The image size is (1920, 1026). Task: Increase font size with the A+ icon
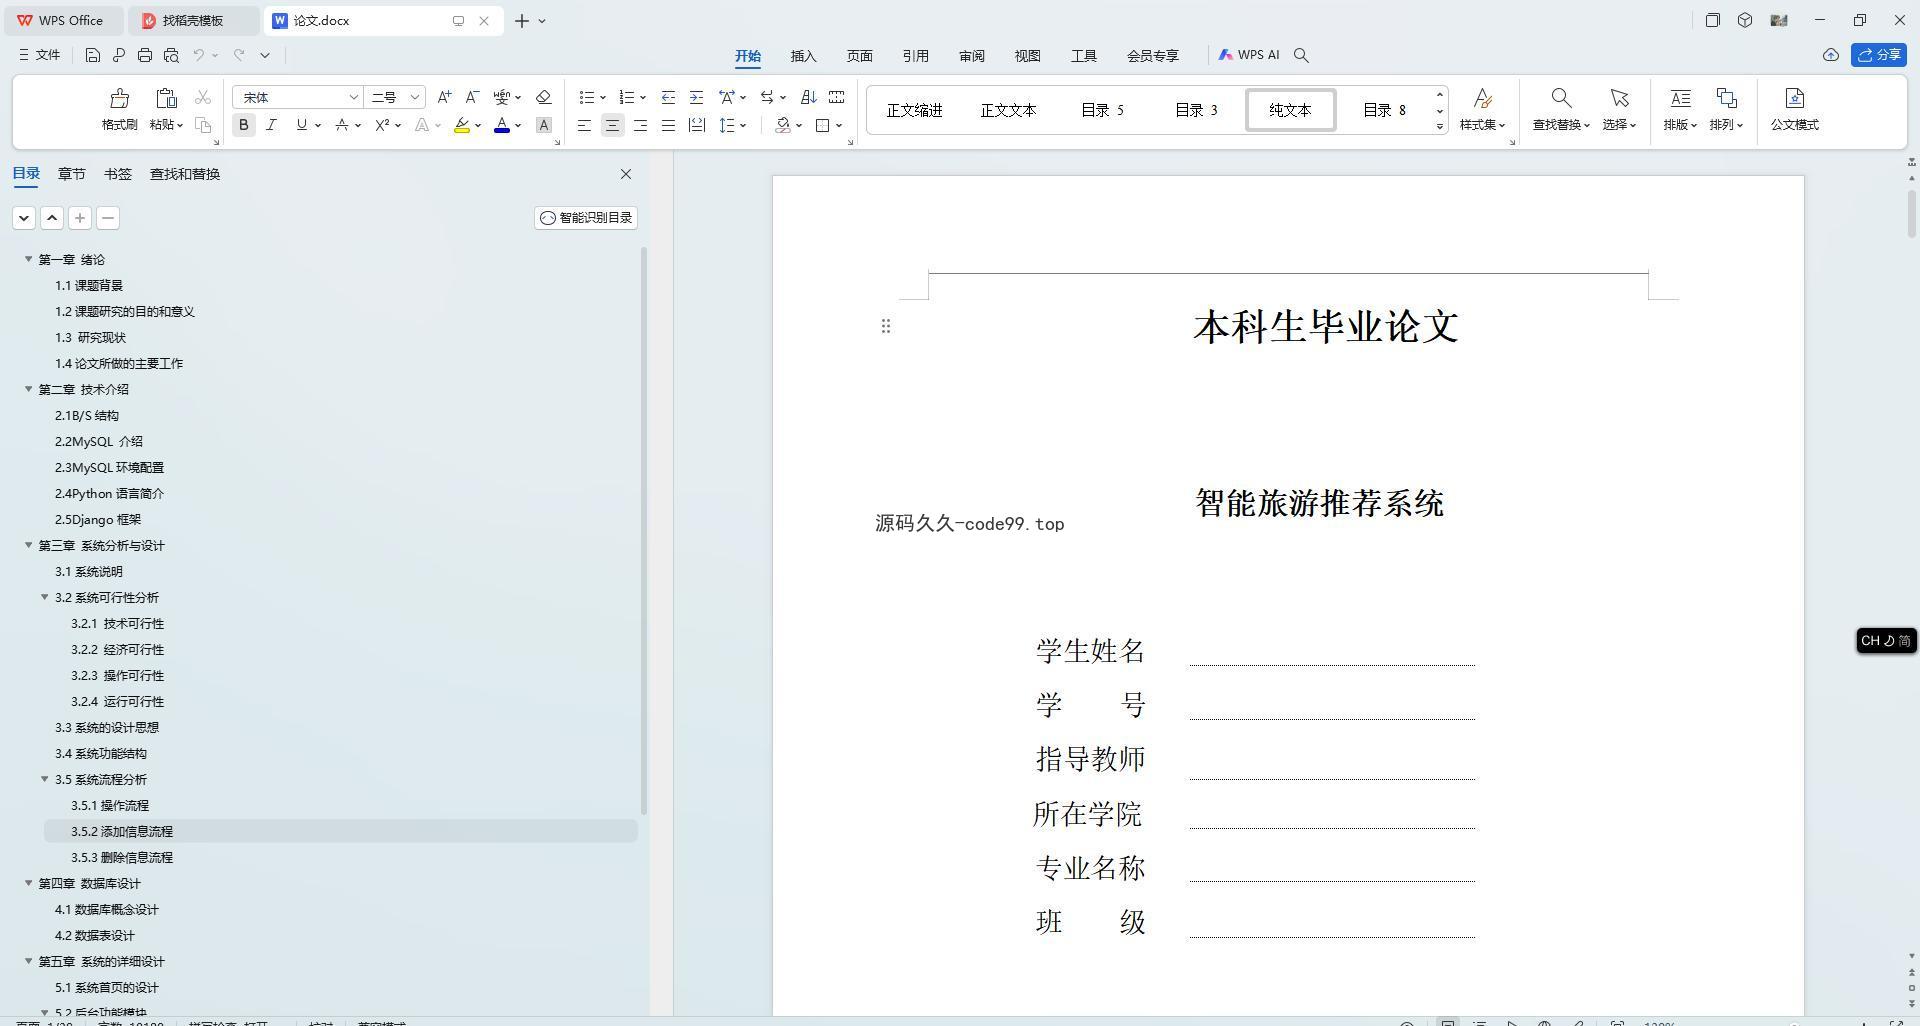444,97
